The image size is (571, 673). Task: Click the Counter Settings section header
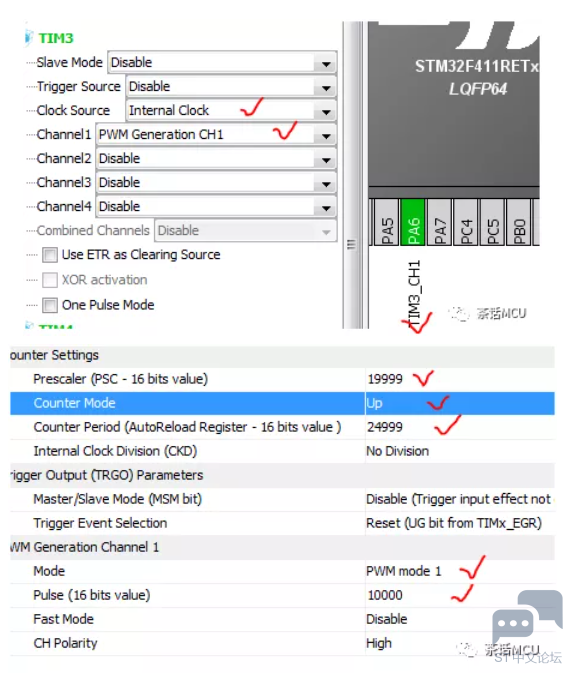(54, 355)
